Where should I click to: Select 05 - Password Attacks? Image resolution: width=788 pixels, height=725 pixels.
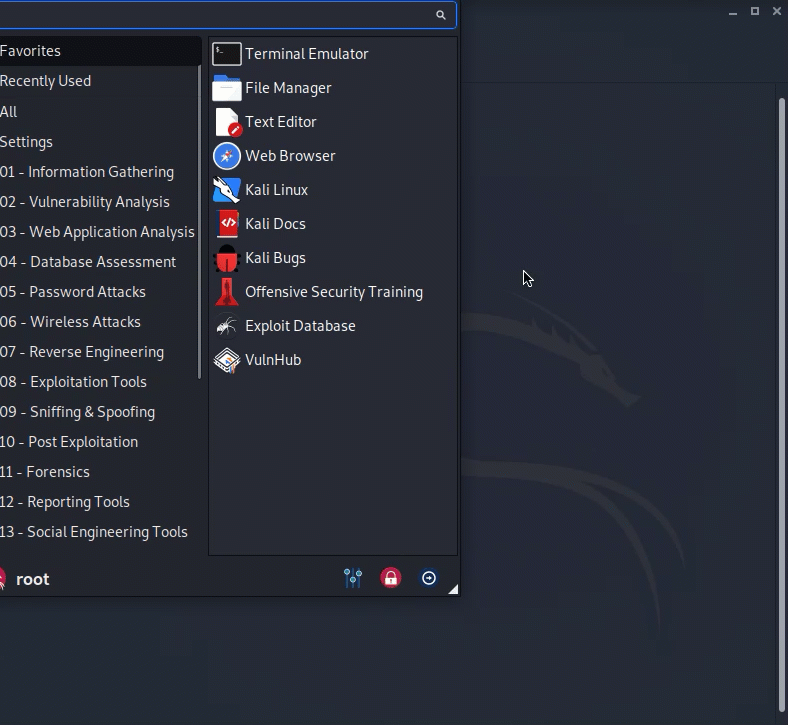pyautogui.click(x=98, y=292)
